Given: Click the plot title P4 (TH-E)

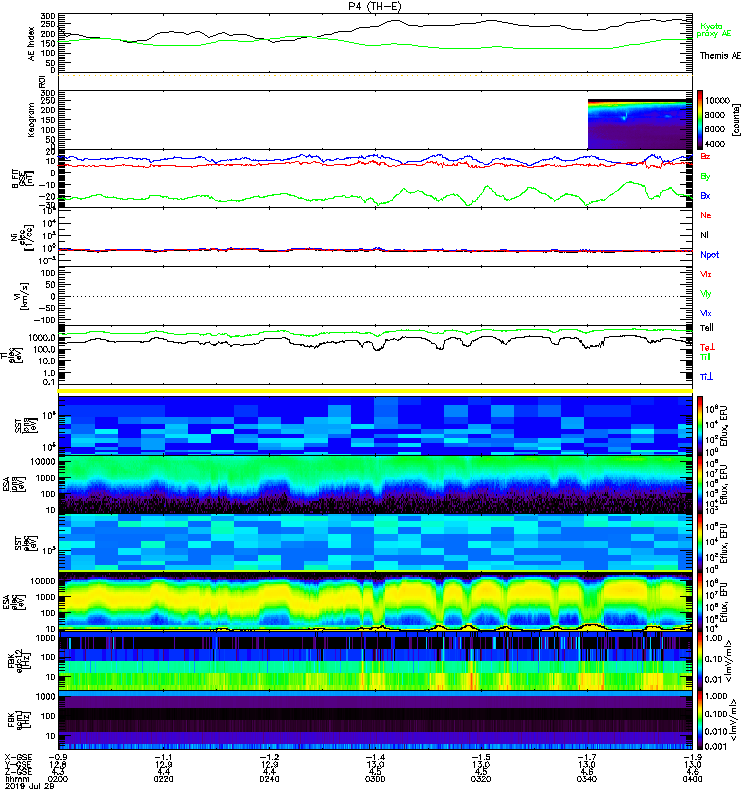Looking at the screenshot, I should 374,6.
